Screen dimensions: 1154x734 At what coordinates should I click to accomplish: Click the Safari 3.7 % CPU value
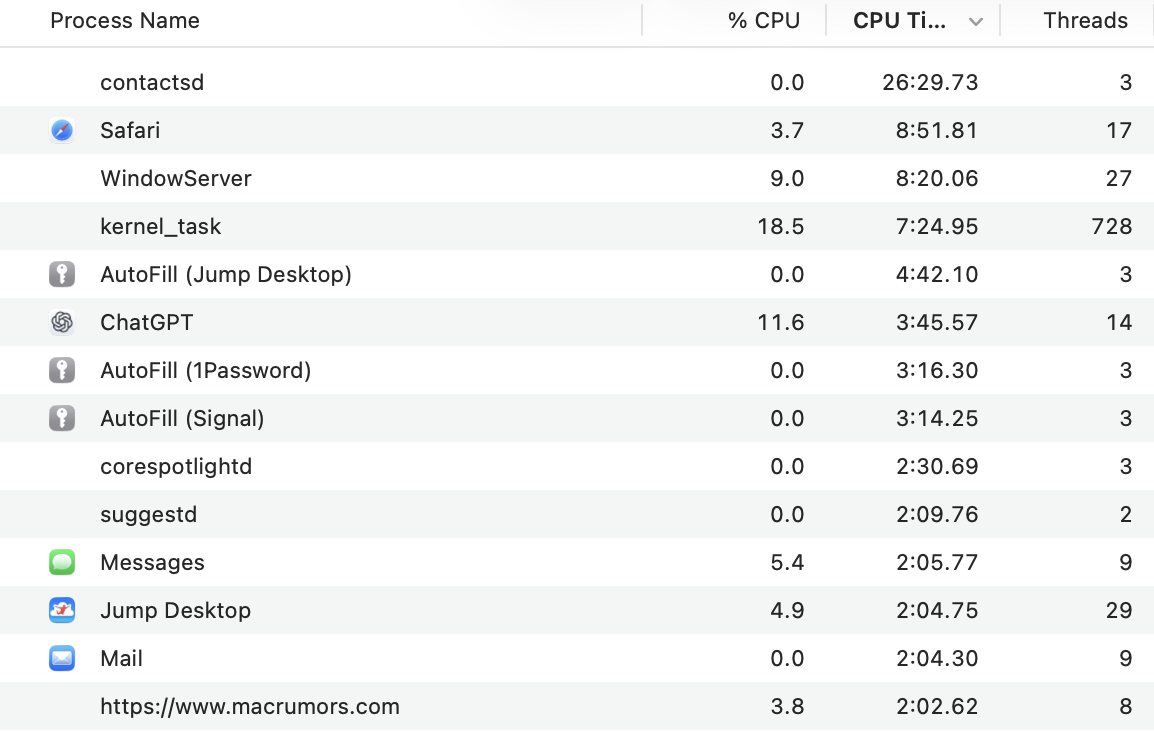[x=787, y=130]
